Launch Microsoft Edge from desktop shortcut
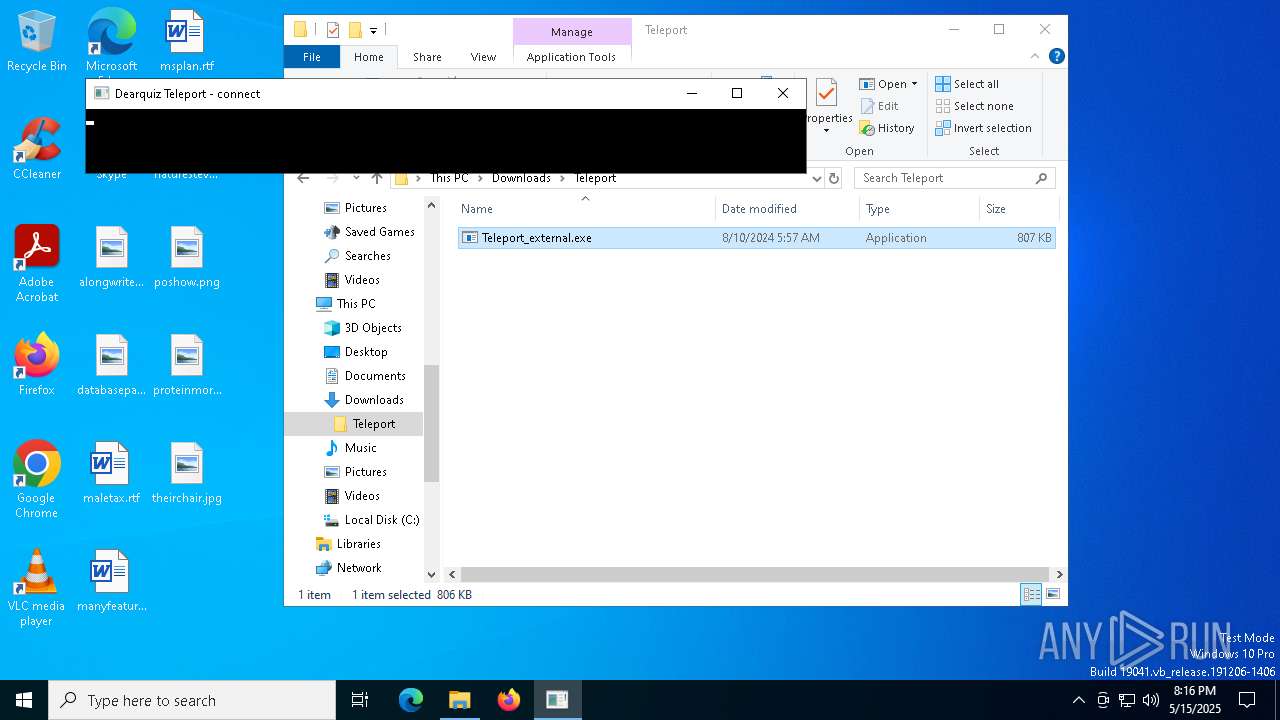The image size is (1280, 720). click(111, 42)
